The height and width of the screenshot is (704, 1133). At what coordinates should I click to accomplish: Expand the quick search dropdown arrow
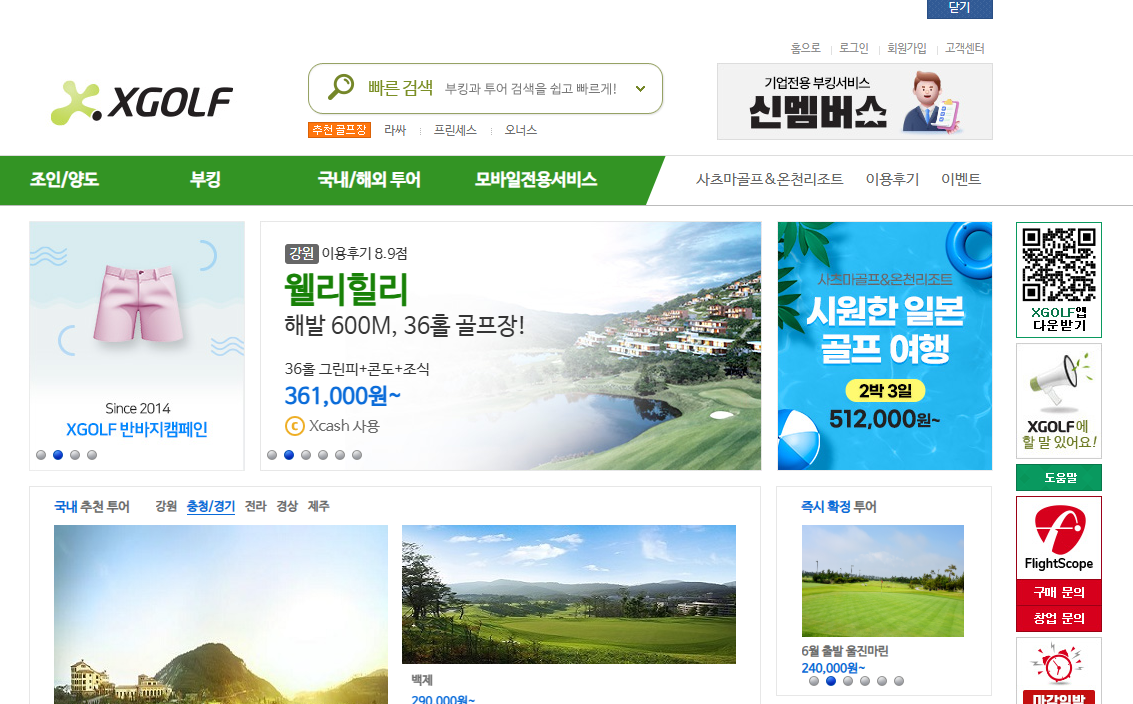pyautogui.click(x=640, y=89)
